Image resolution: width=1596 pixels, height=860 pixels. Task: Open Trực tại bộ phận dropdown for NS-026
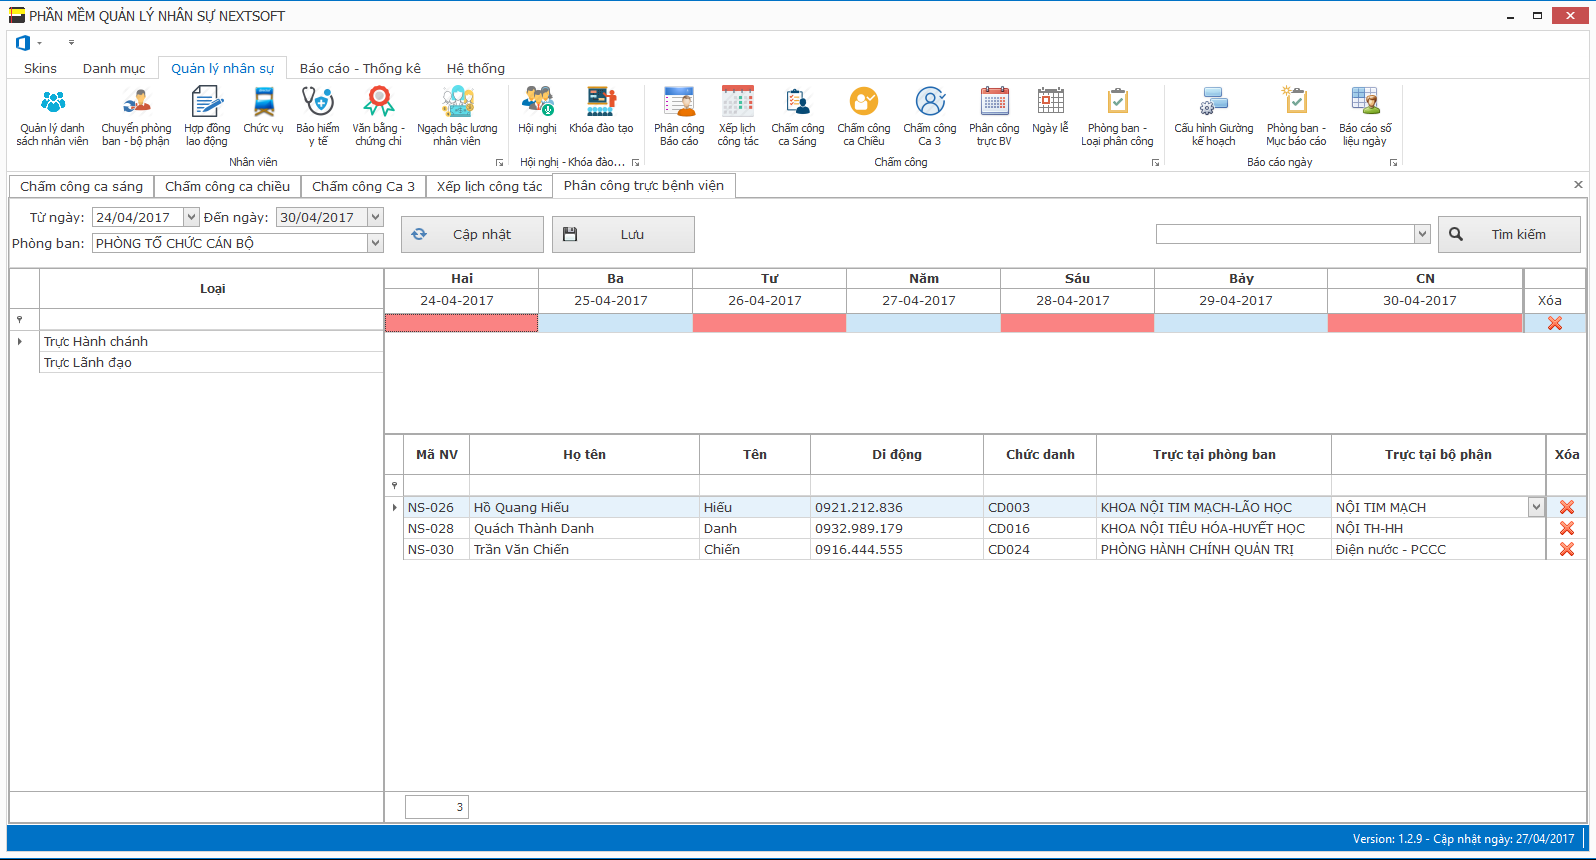tap(1536, 507)
